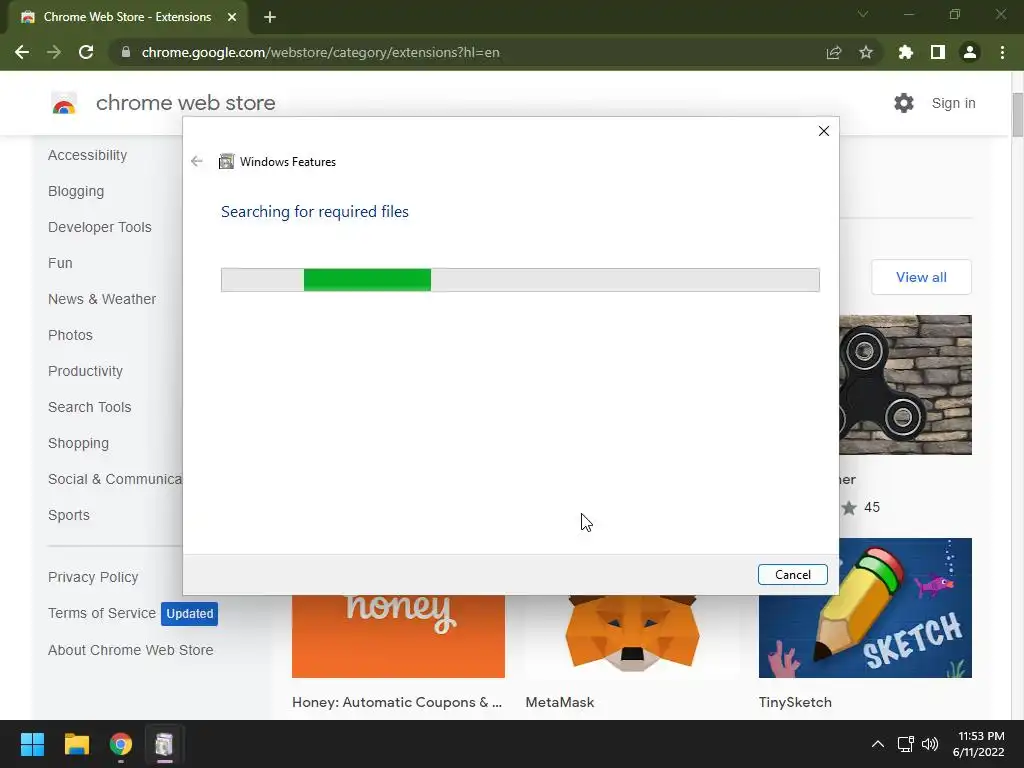Image resolution: width=1024 pixels, height=768 pixels.
Task: Select the Developer Tools category
Action: point(100,227)
